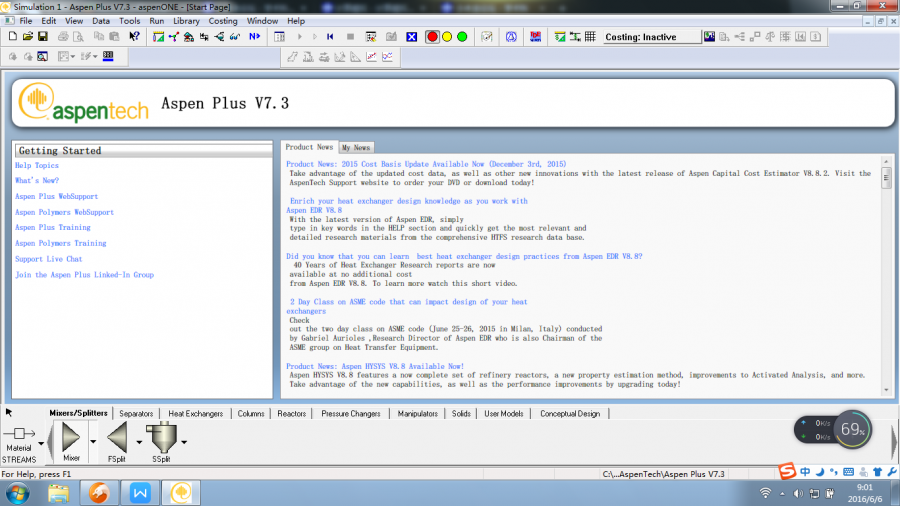The height and width of the screenshot is (506, 900).
Task: Click the blue N> Next button
Action: click(x=254, y=37)
